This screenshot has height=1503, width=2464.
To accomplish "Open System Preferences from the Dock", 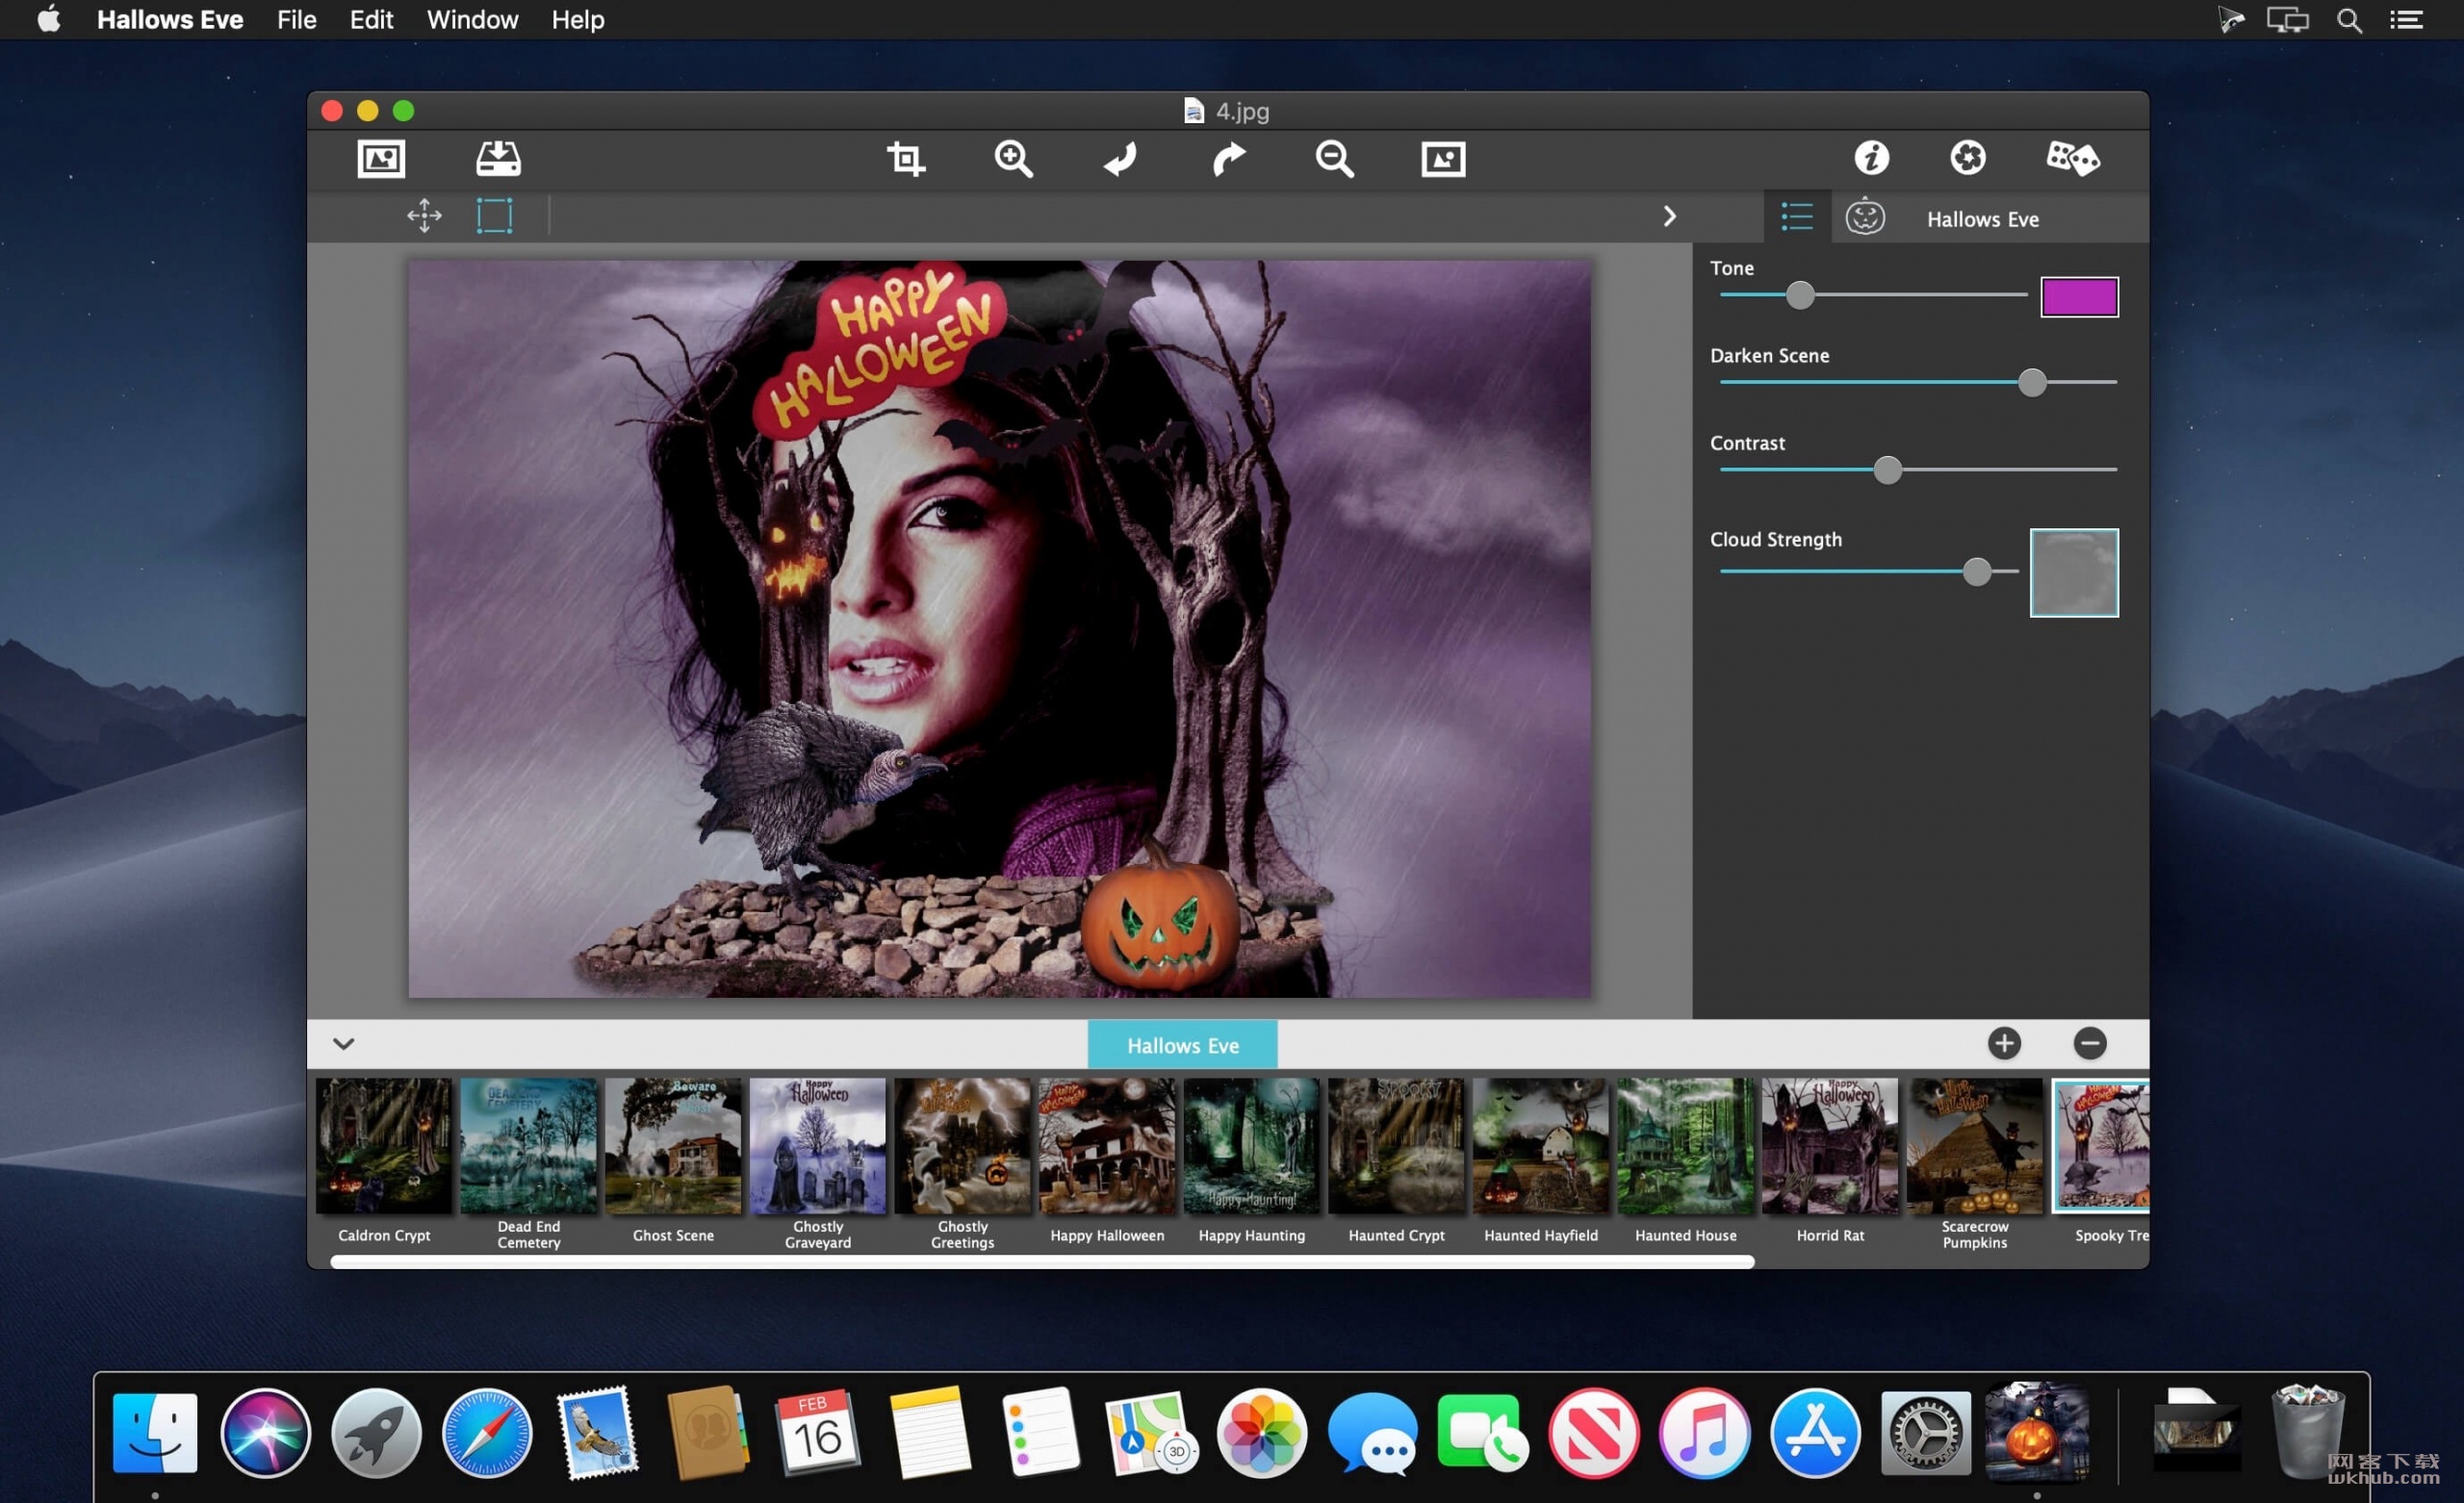I will (x=1926, y=1432).
